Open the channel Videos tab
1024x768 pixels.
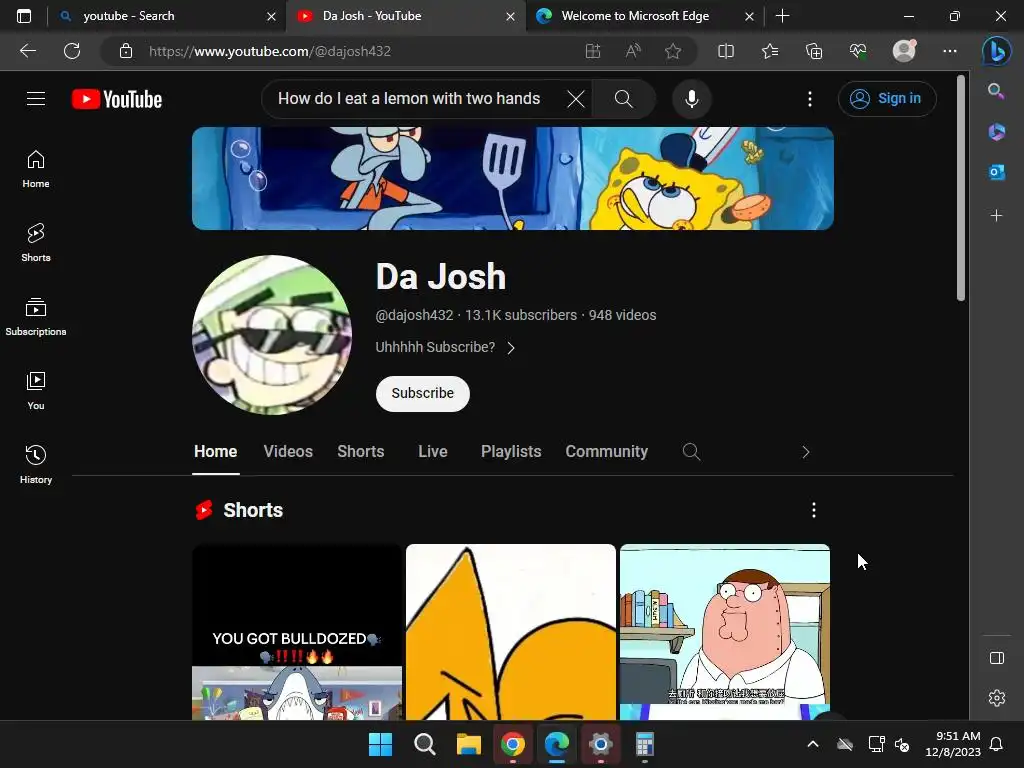[x=288, y=452]
